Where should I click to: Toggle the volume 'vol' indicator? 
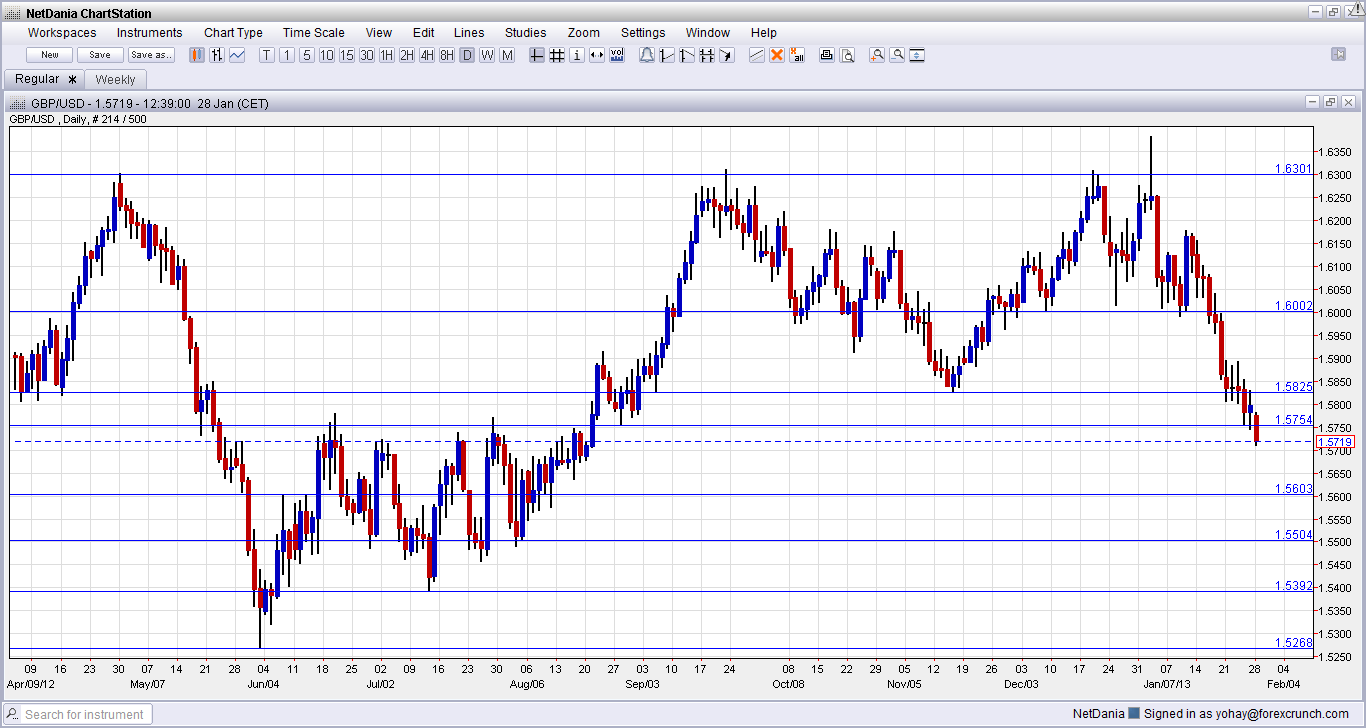click(617, 55)
